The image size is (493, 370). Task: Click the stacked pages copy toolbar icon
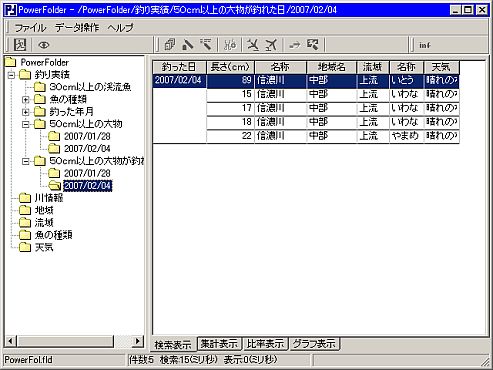click(x=170, y=45)
